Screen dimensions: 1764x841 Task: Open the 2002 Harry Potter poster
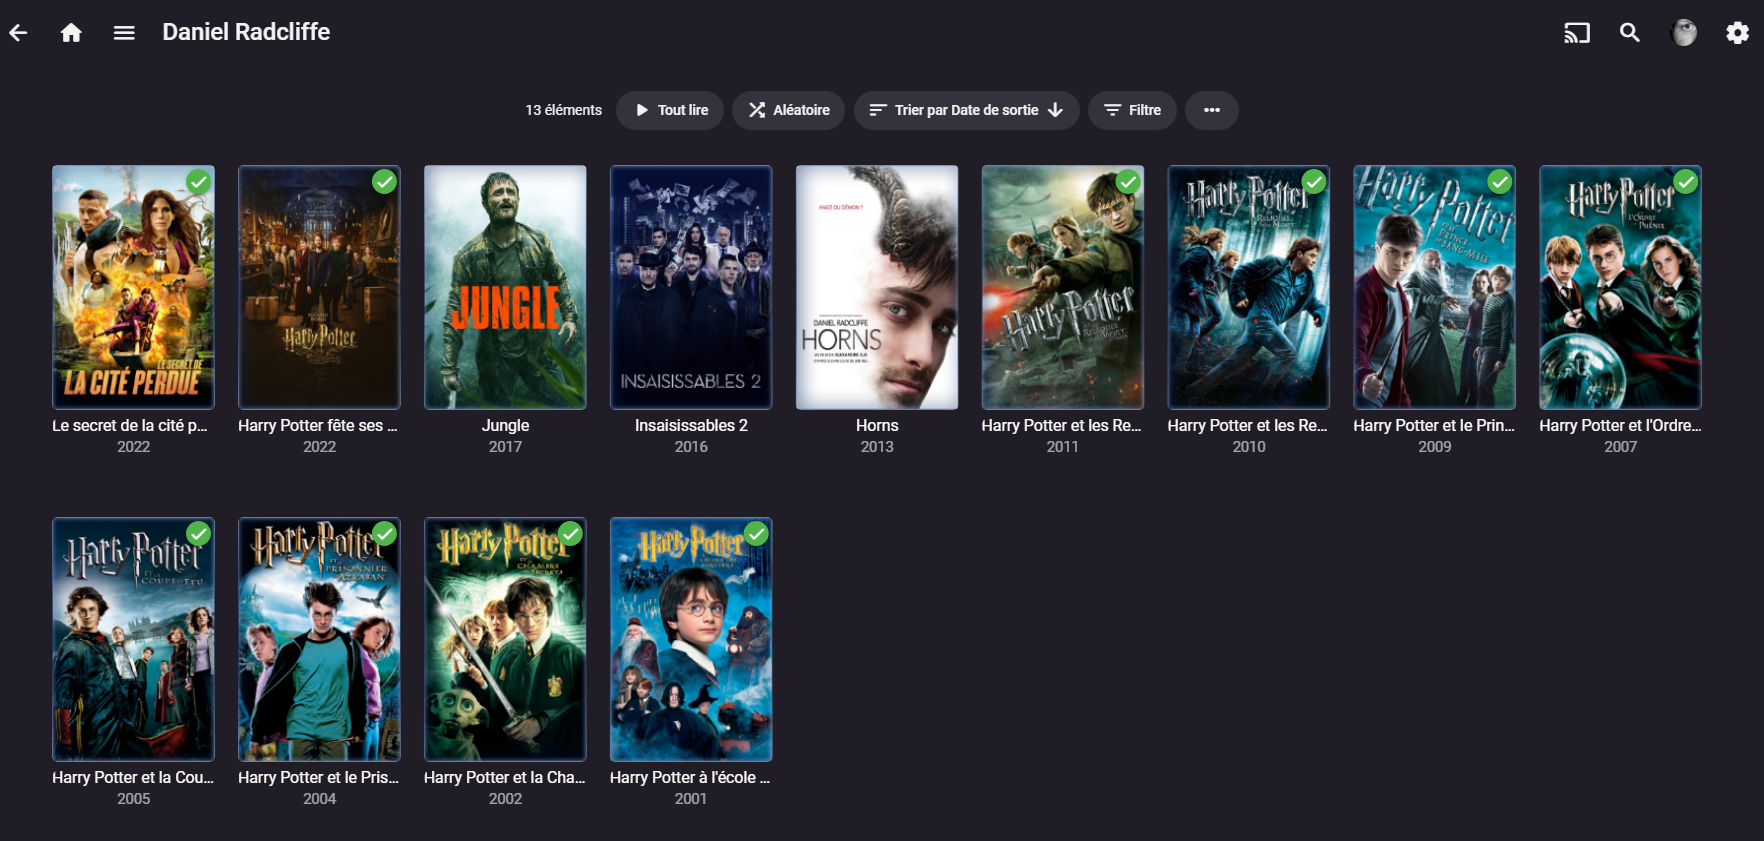tap(505, 639)
